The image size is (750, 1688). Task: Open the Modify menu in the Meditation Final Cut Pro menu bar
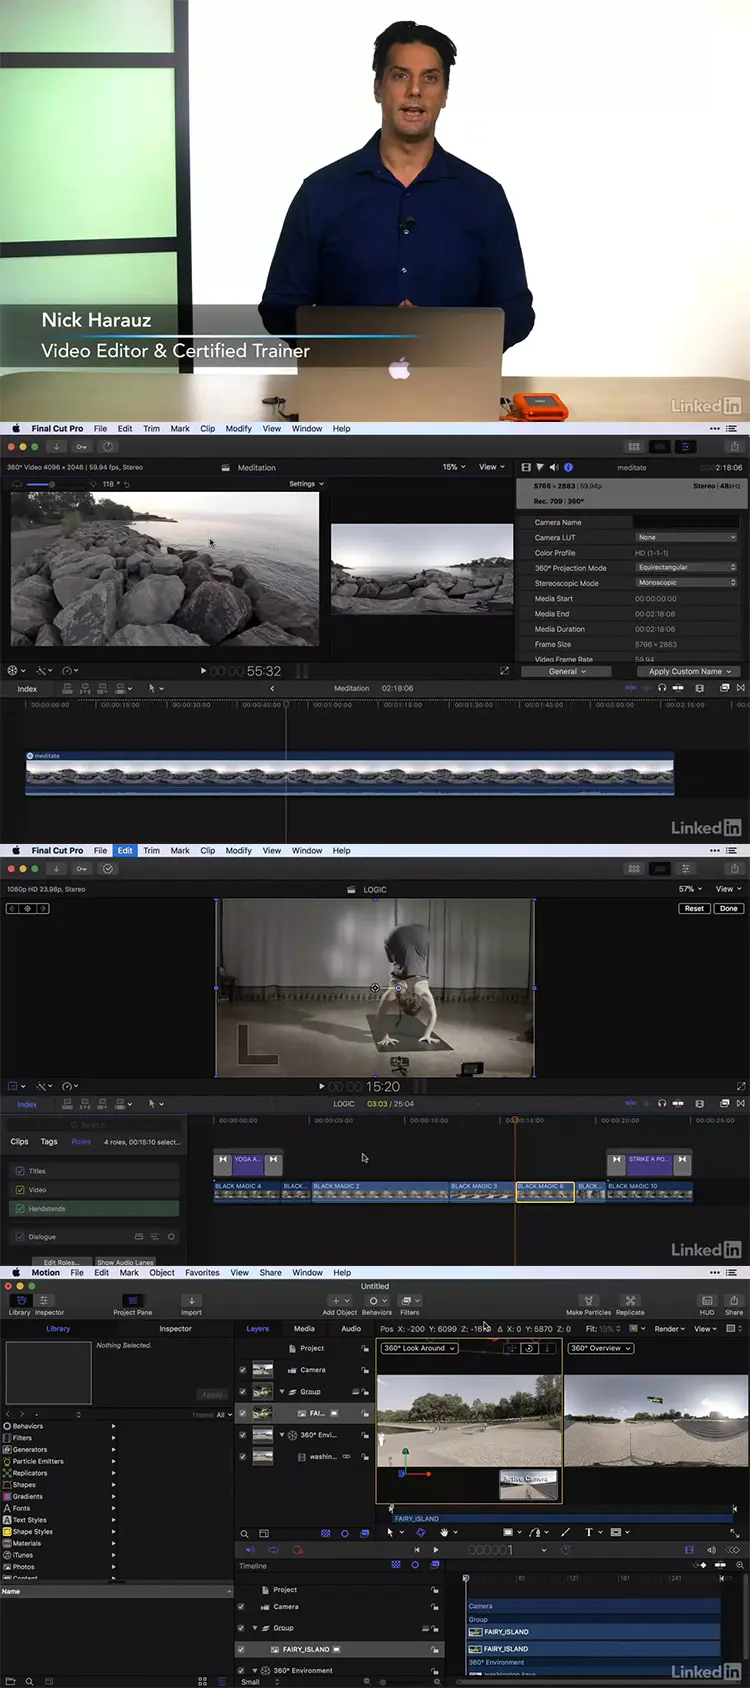click(x=238, y=429)
